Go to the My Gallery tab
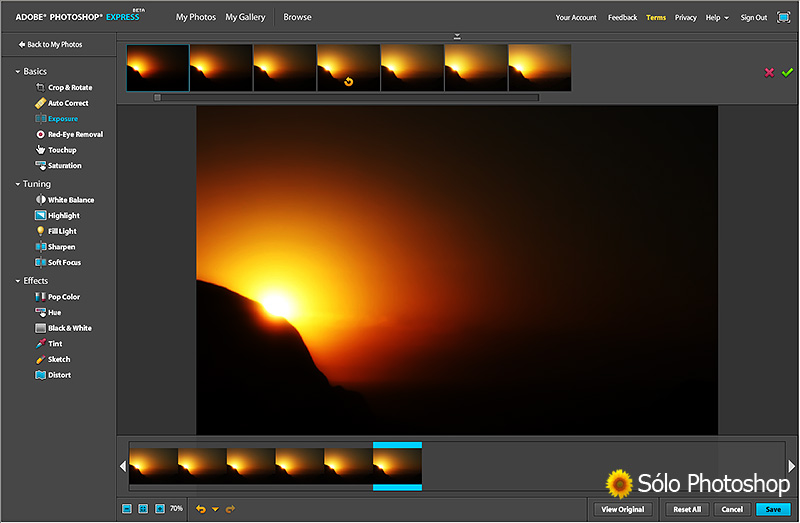 (245, 17)
